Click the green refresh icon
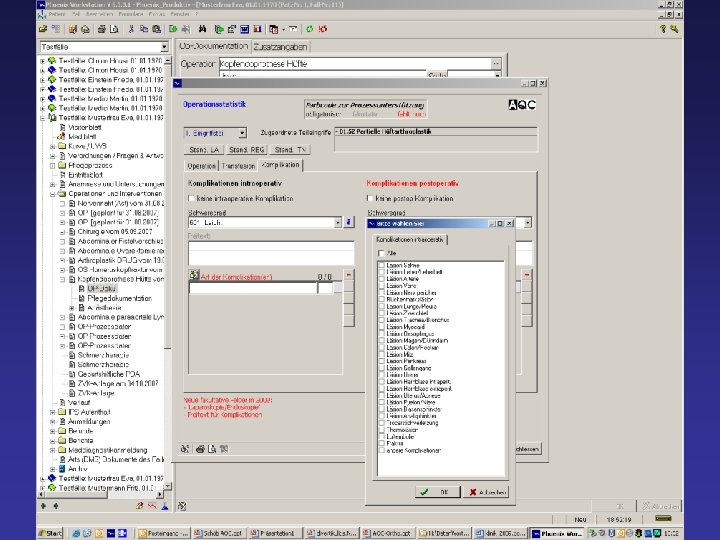The image size is (720, 540). [309, 29]
